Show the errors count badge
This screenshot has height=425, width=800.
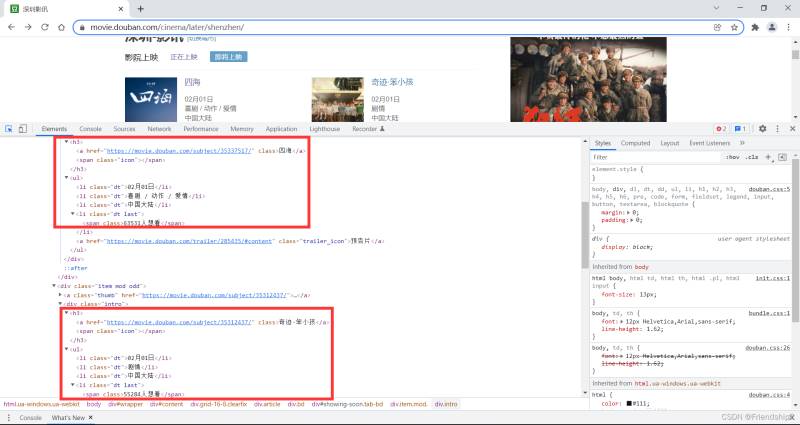coord(721,129)
